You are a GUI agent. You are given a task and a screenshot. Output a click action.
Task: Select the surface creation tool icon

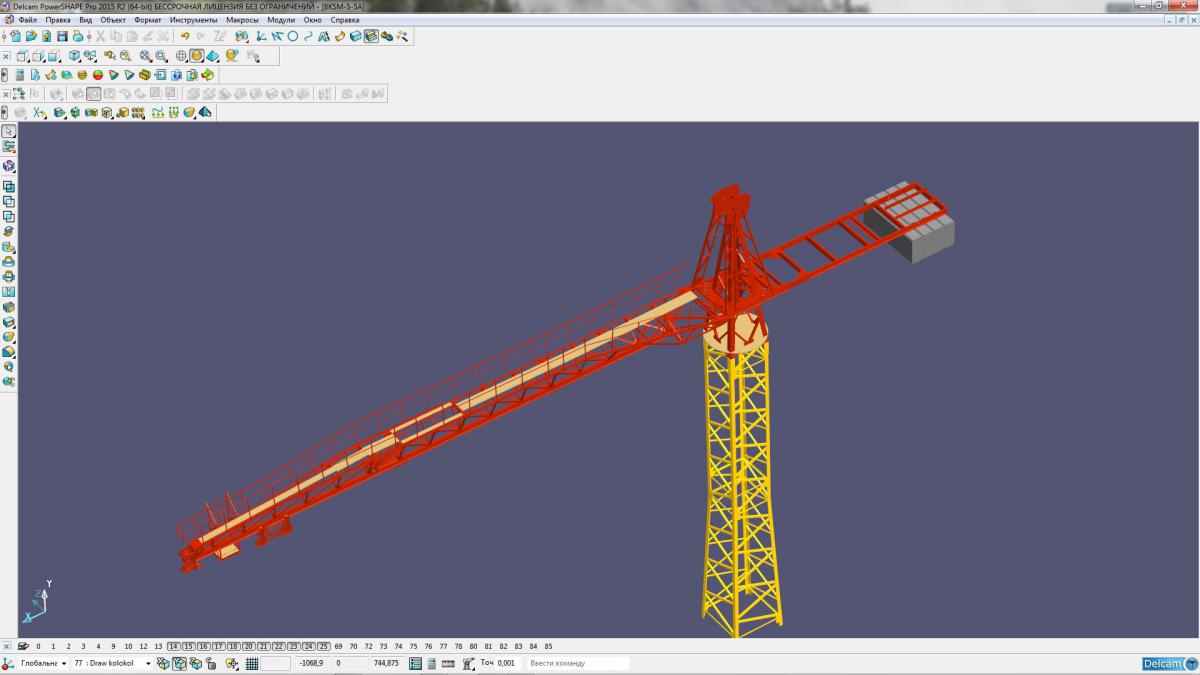click(340, 36)
